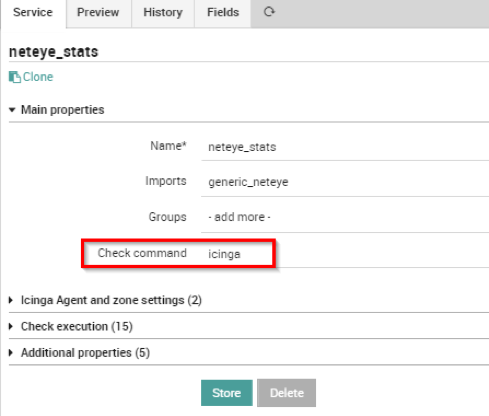Collapse the Main properties section
Screen dimensions: 489x416
tap(57, 110)
